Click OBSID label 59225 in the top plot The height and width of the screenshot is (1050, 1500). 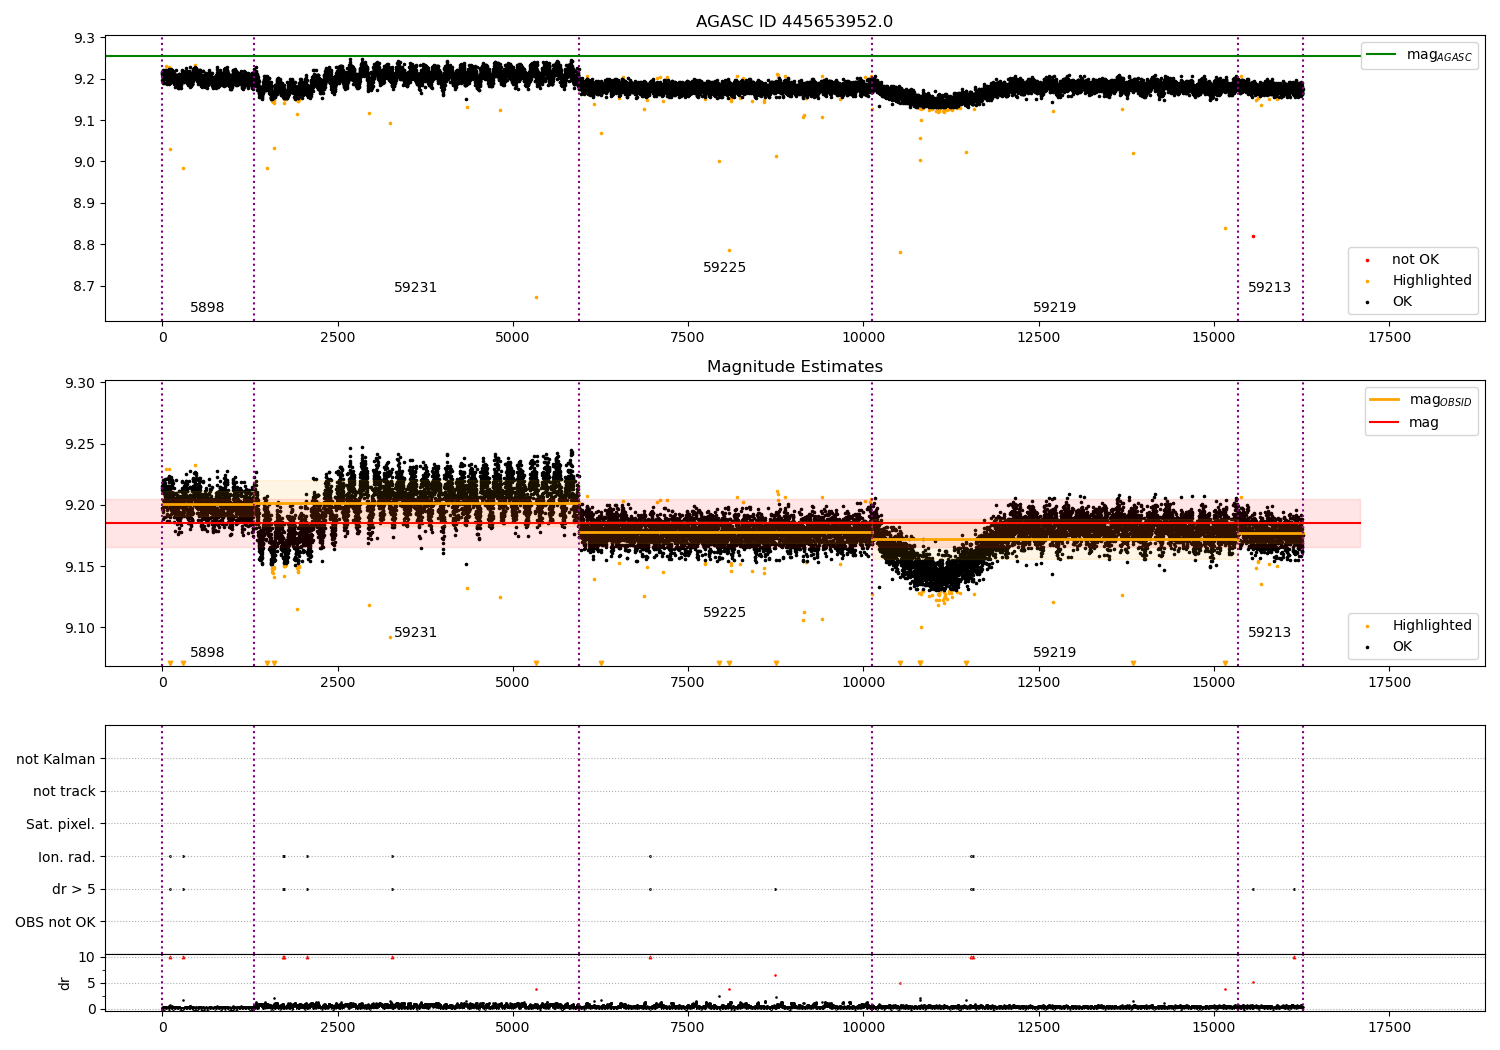coord(724,268)
